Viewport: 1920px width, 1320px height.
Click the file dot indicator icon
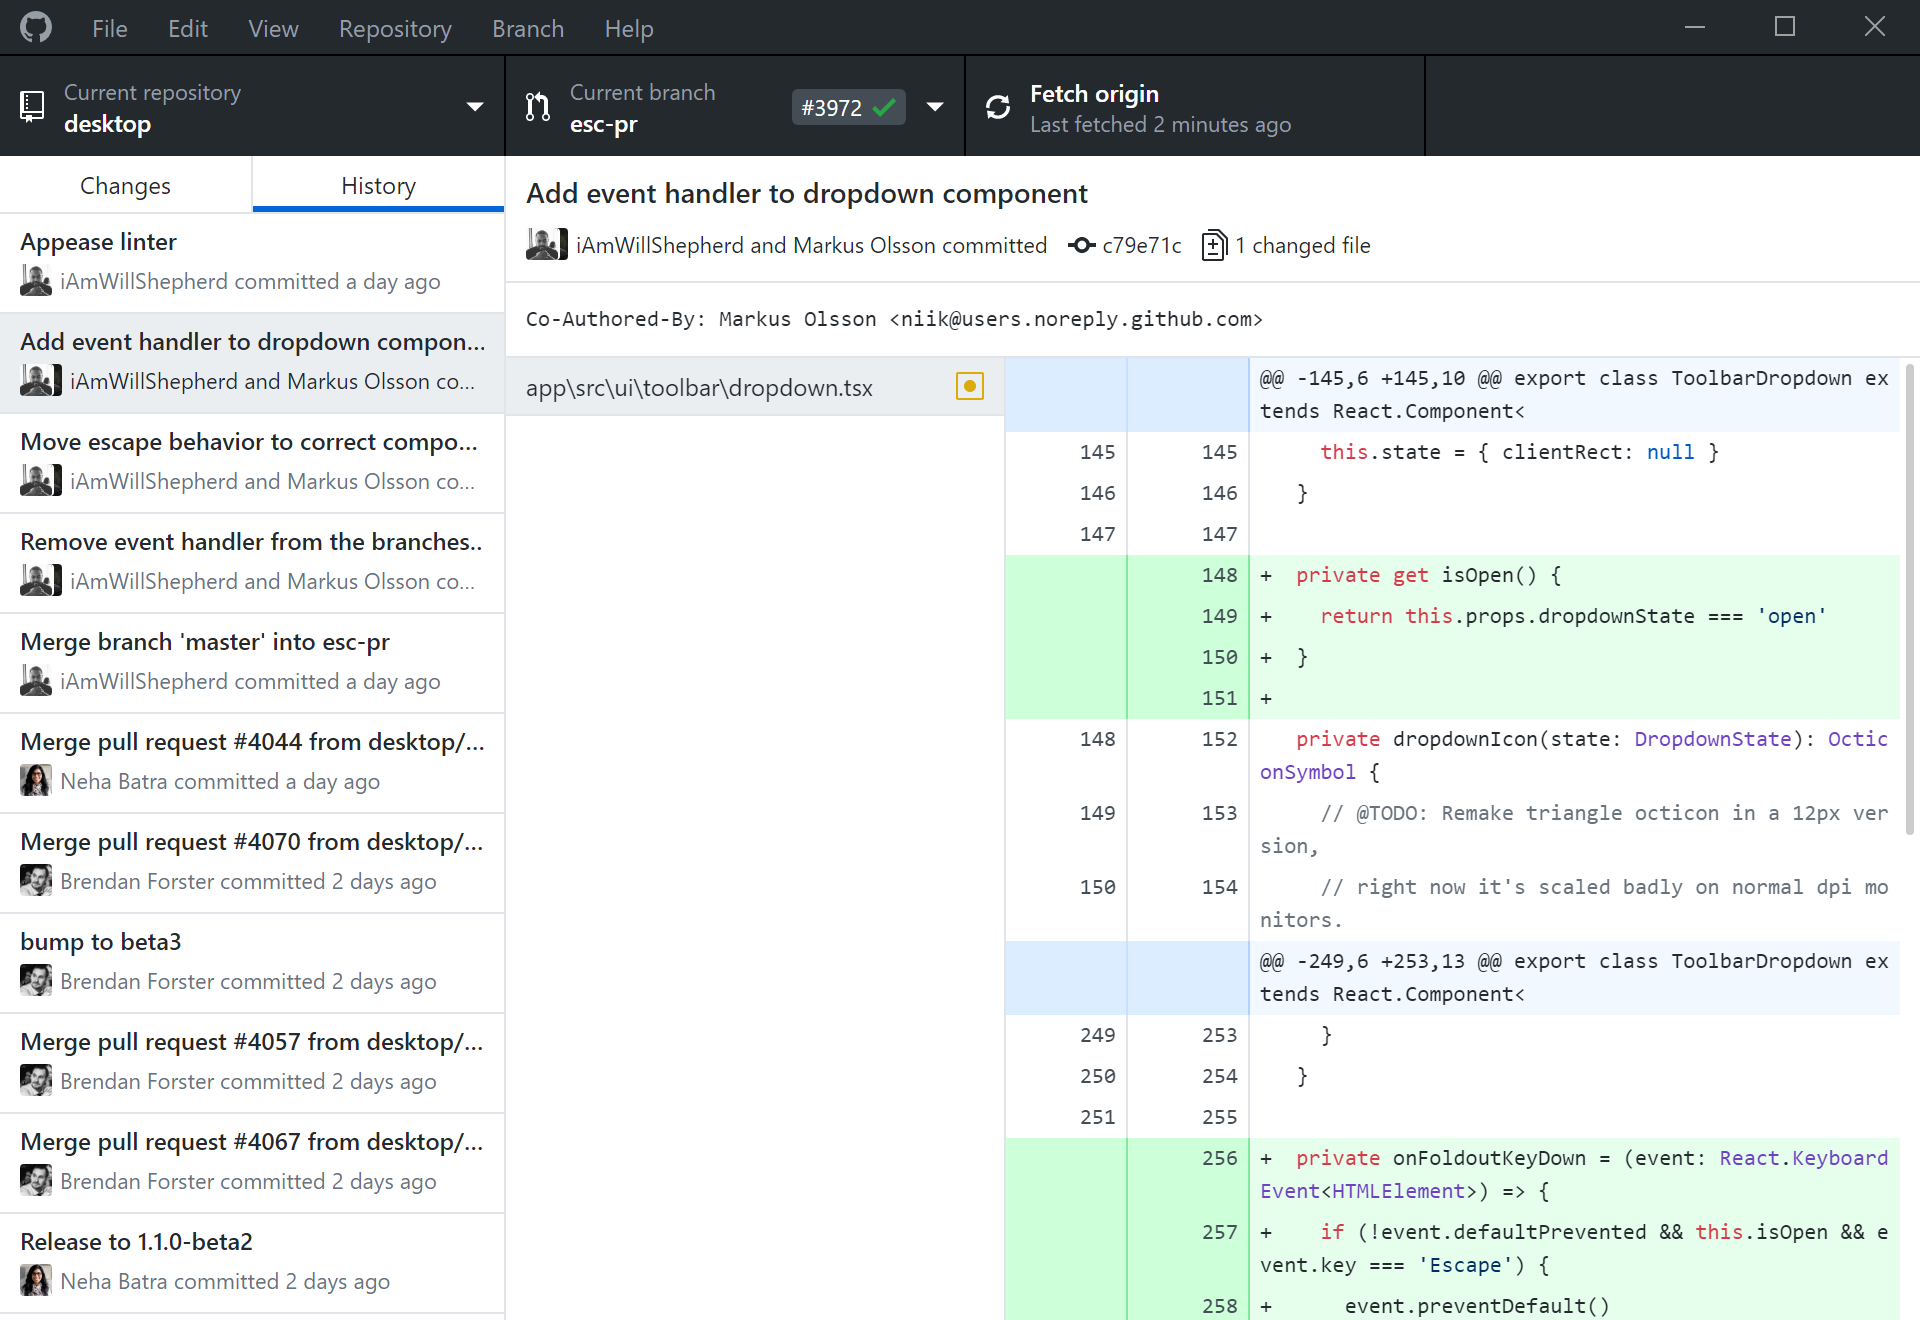pos(970,385)
